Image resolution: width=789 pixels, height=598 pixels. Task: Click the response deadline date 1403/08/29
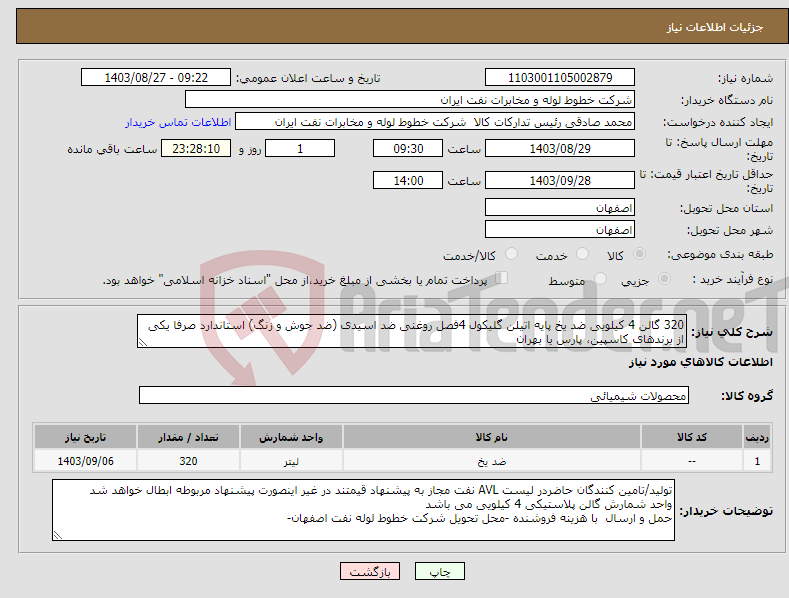(x=560, y=148)
